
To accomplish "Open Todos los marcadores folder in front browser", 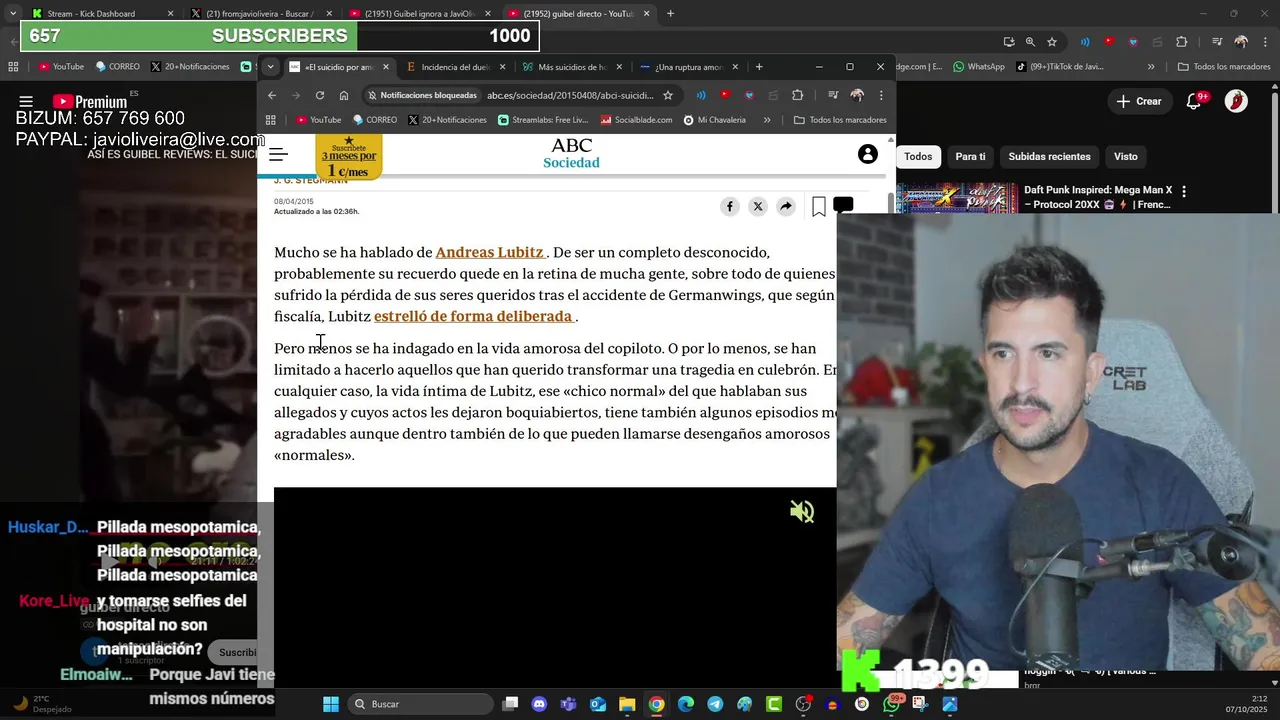I will (x=840, y=120).
